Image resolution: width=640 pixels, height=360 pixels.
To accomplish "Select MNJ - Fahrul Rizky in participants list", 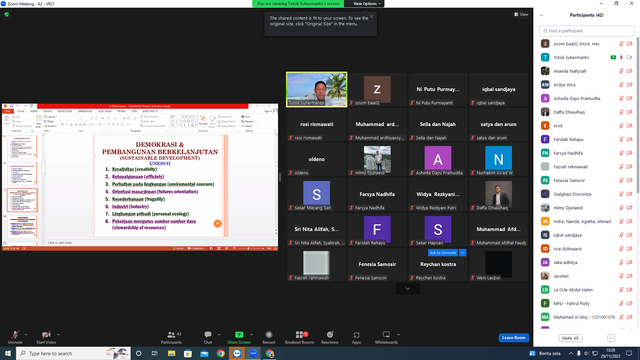I will click(587, 303).
